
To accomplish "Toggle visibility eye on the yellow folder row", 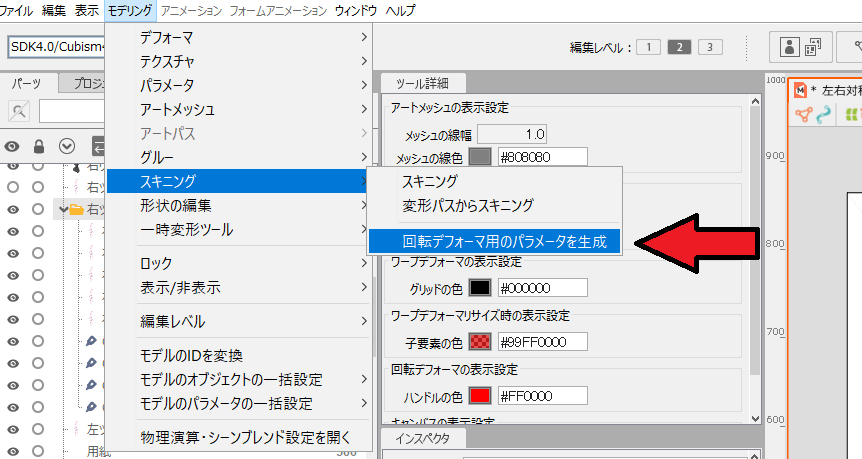I will tap(13, 209).
